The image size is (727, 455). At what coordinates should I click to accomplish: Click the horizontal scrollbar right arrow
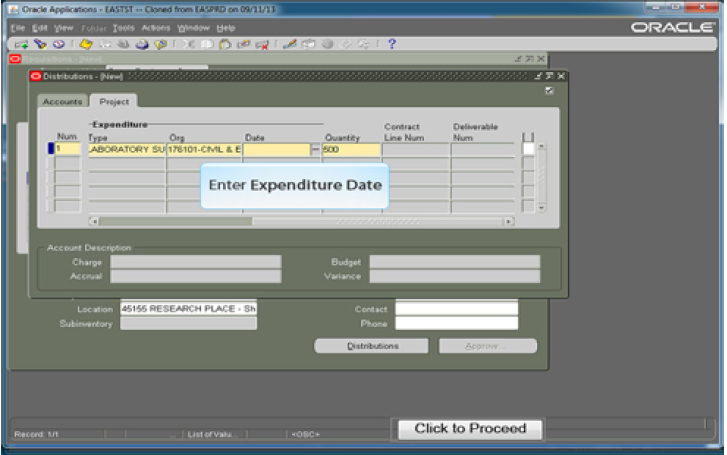[509, 222]
